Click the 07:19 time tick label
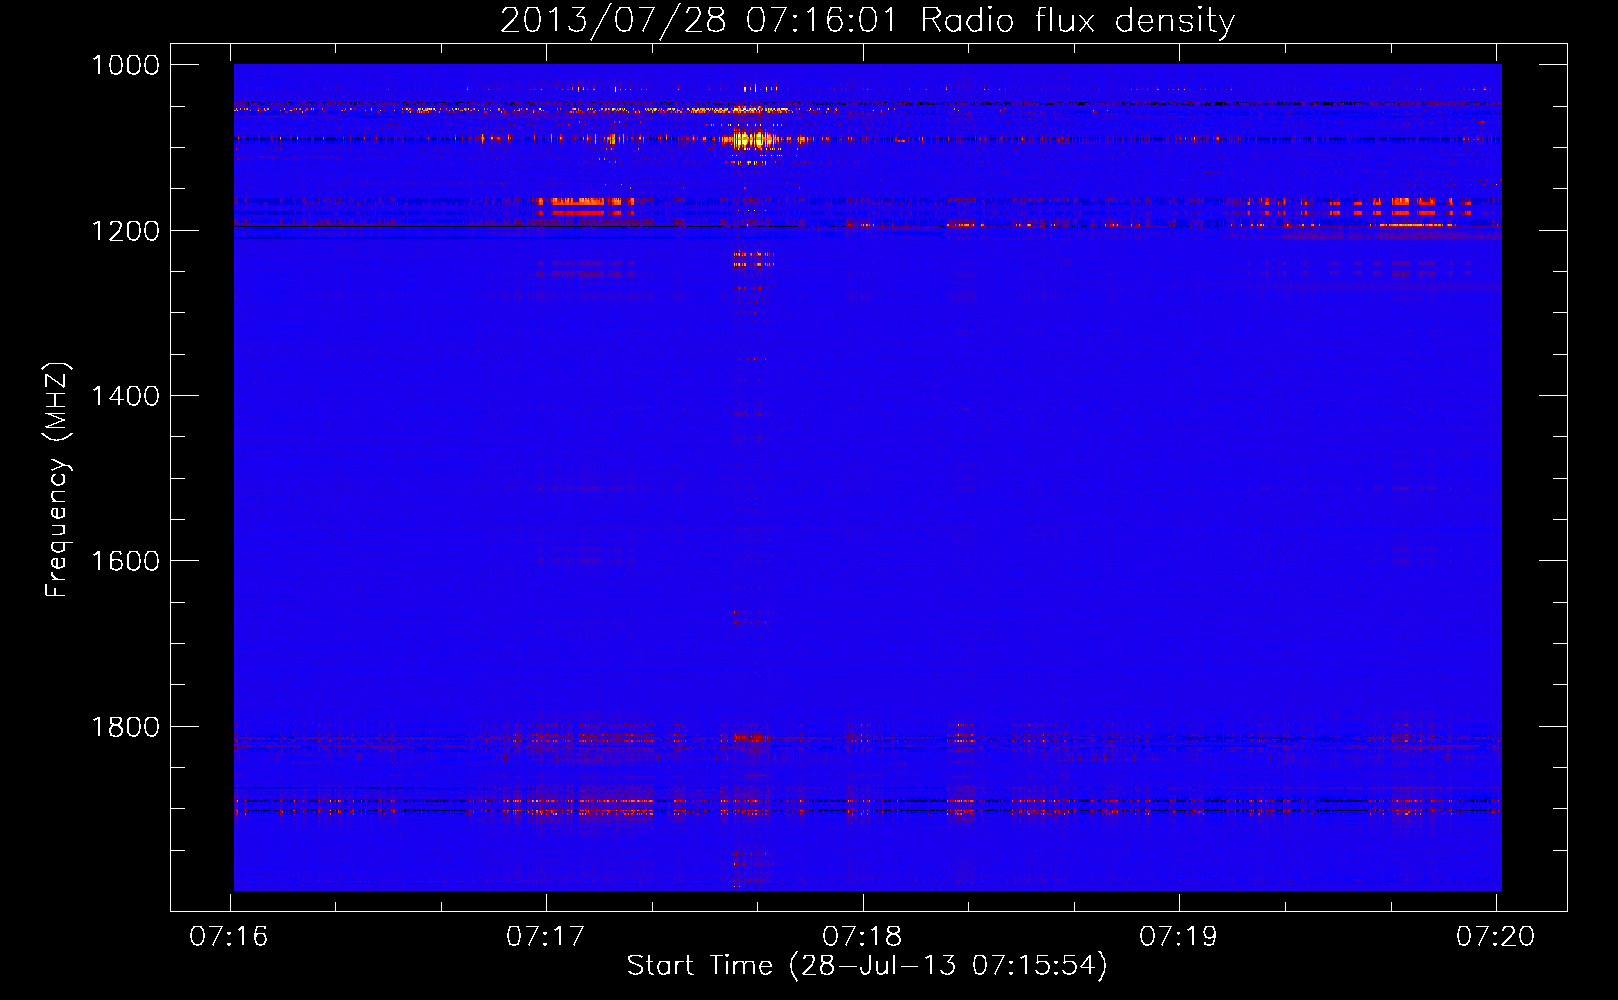Viewport: 1618px width, 1000px height. (1179, 936)
